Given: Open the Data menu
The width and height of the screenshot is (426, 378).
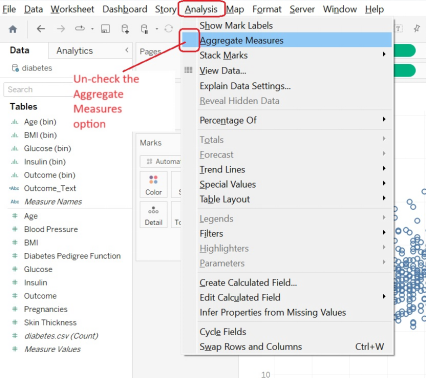Looking at the screenshot, I should 34,9.
